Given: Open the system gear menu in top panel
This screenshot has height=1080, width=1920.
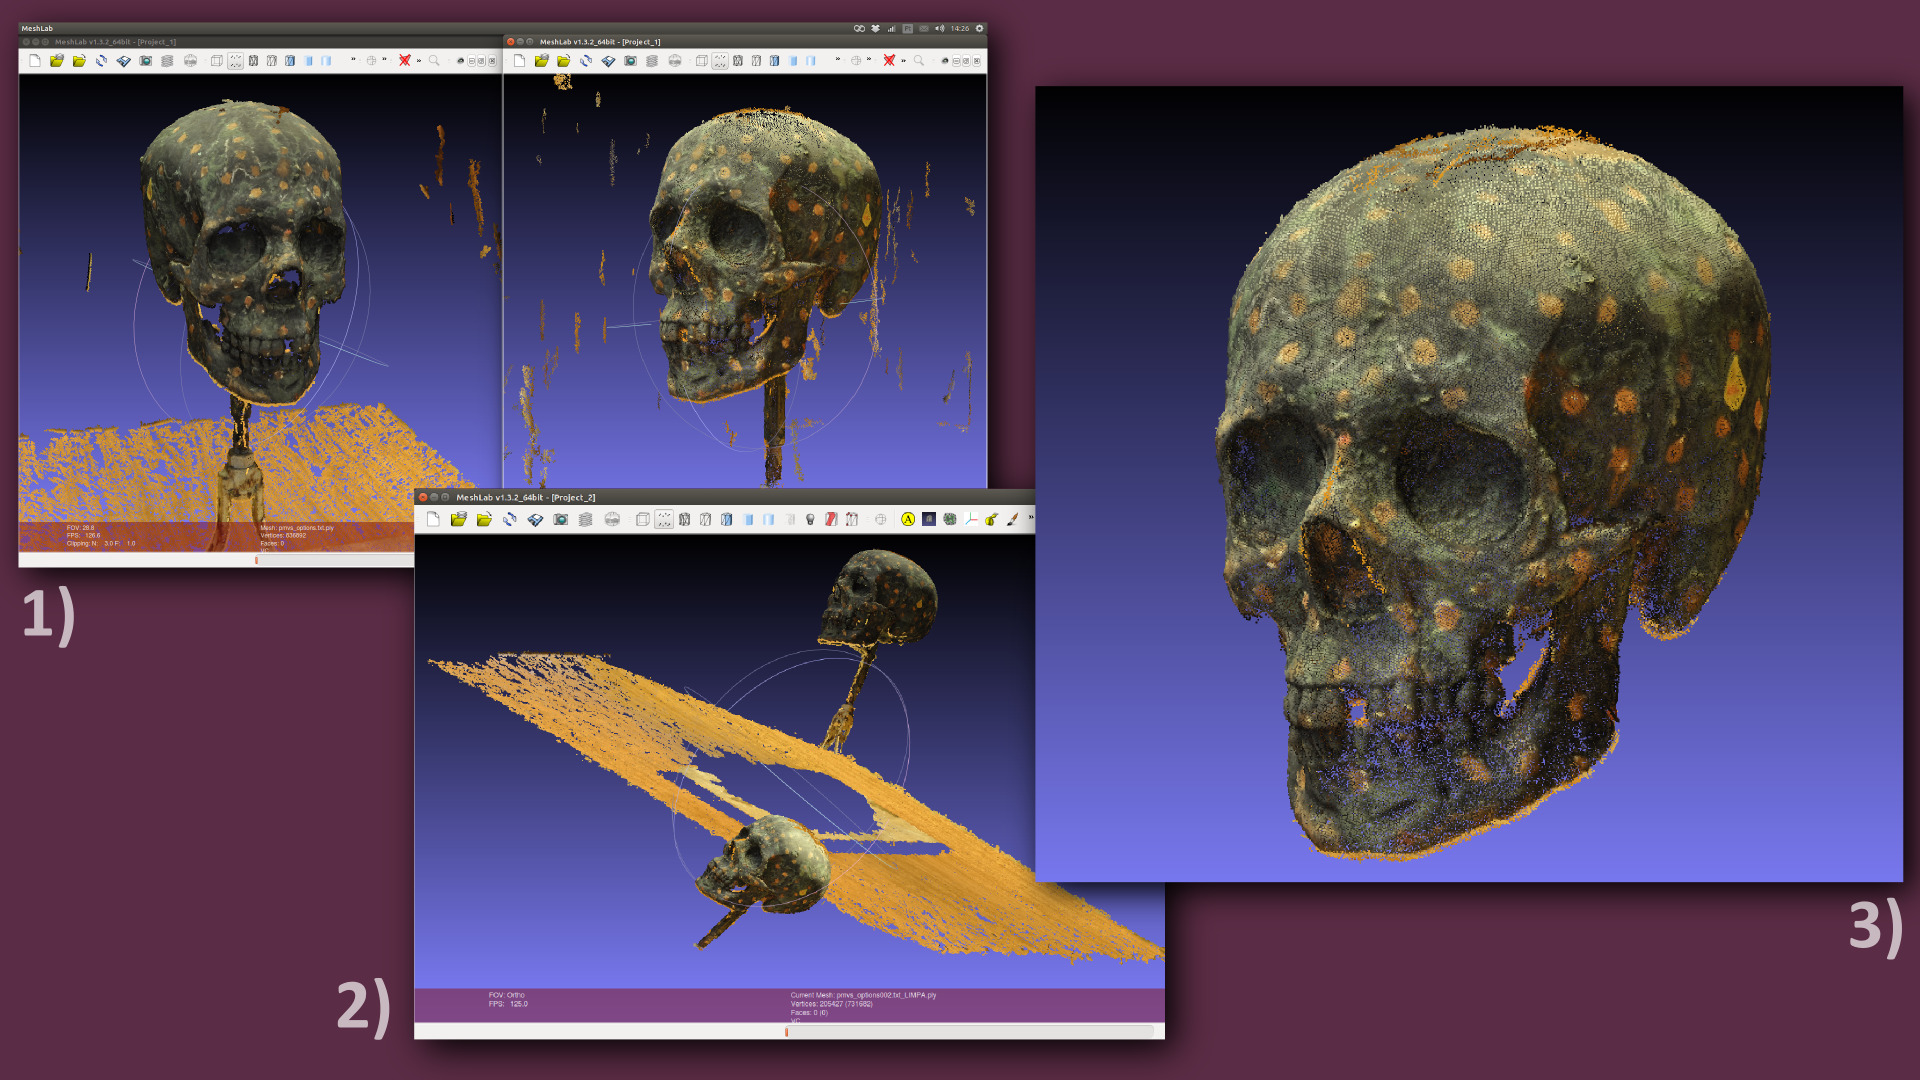Looking at the screenshot, I should coord(980,28).
